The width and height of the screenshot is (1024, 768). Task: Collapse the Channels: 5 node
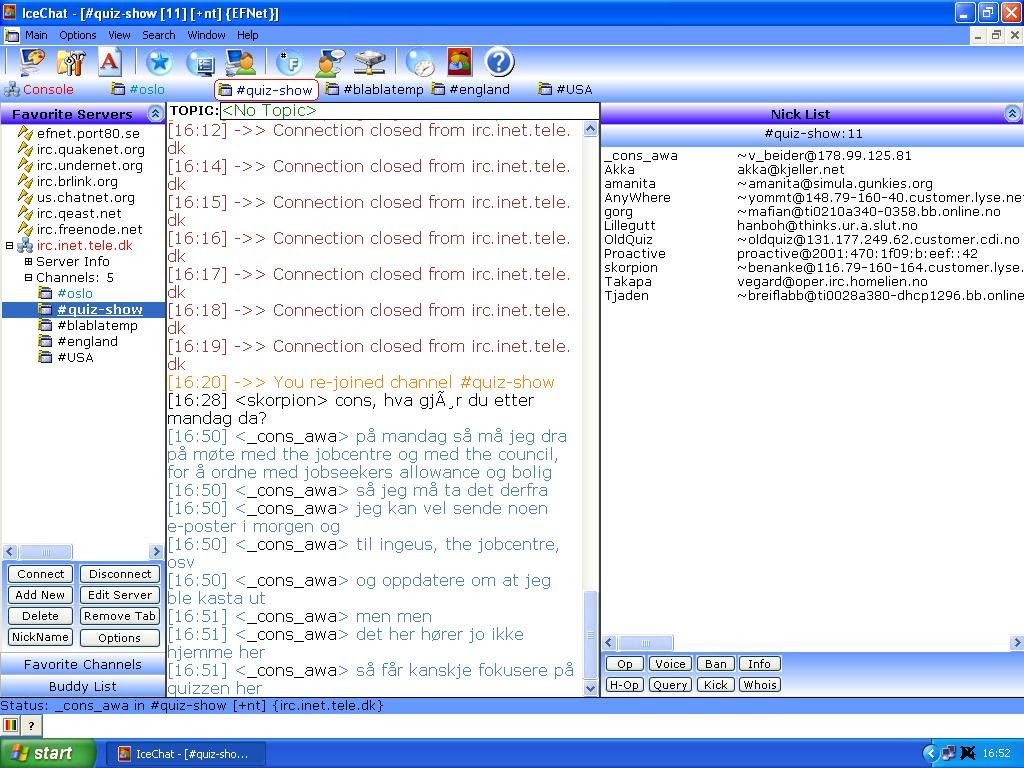click(29, 278)
